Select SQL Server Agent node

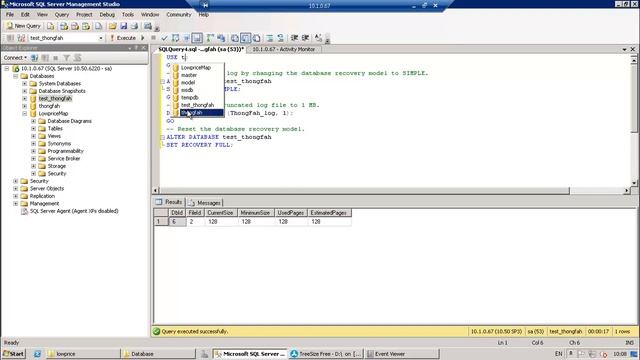tap(74, 211)
